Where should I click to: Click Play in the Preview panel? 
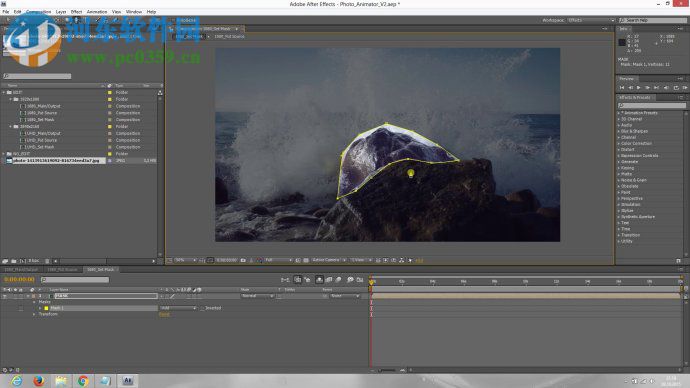pos(639,88)
